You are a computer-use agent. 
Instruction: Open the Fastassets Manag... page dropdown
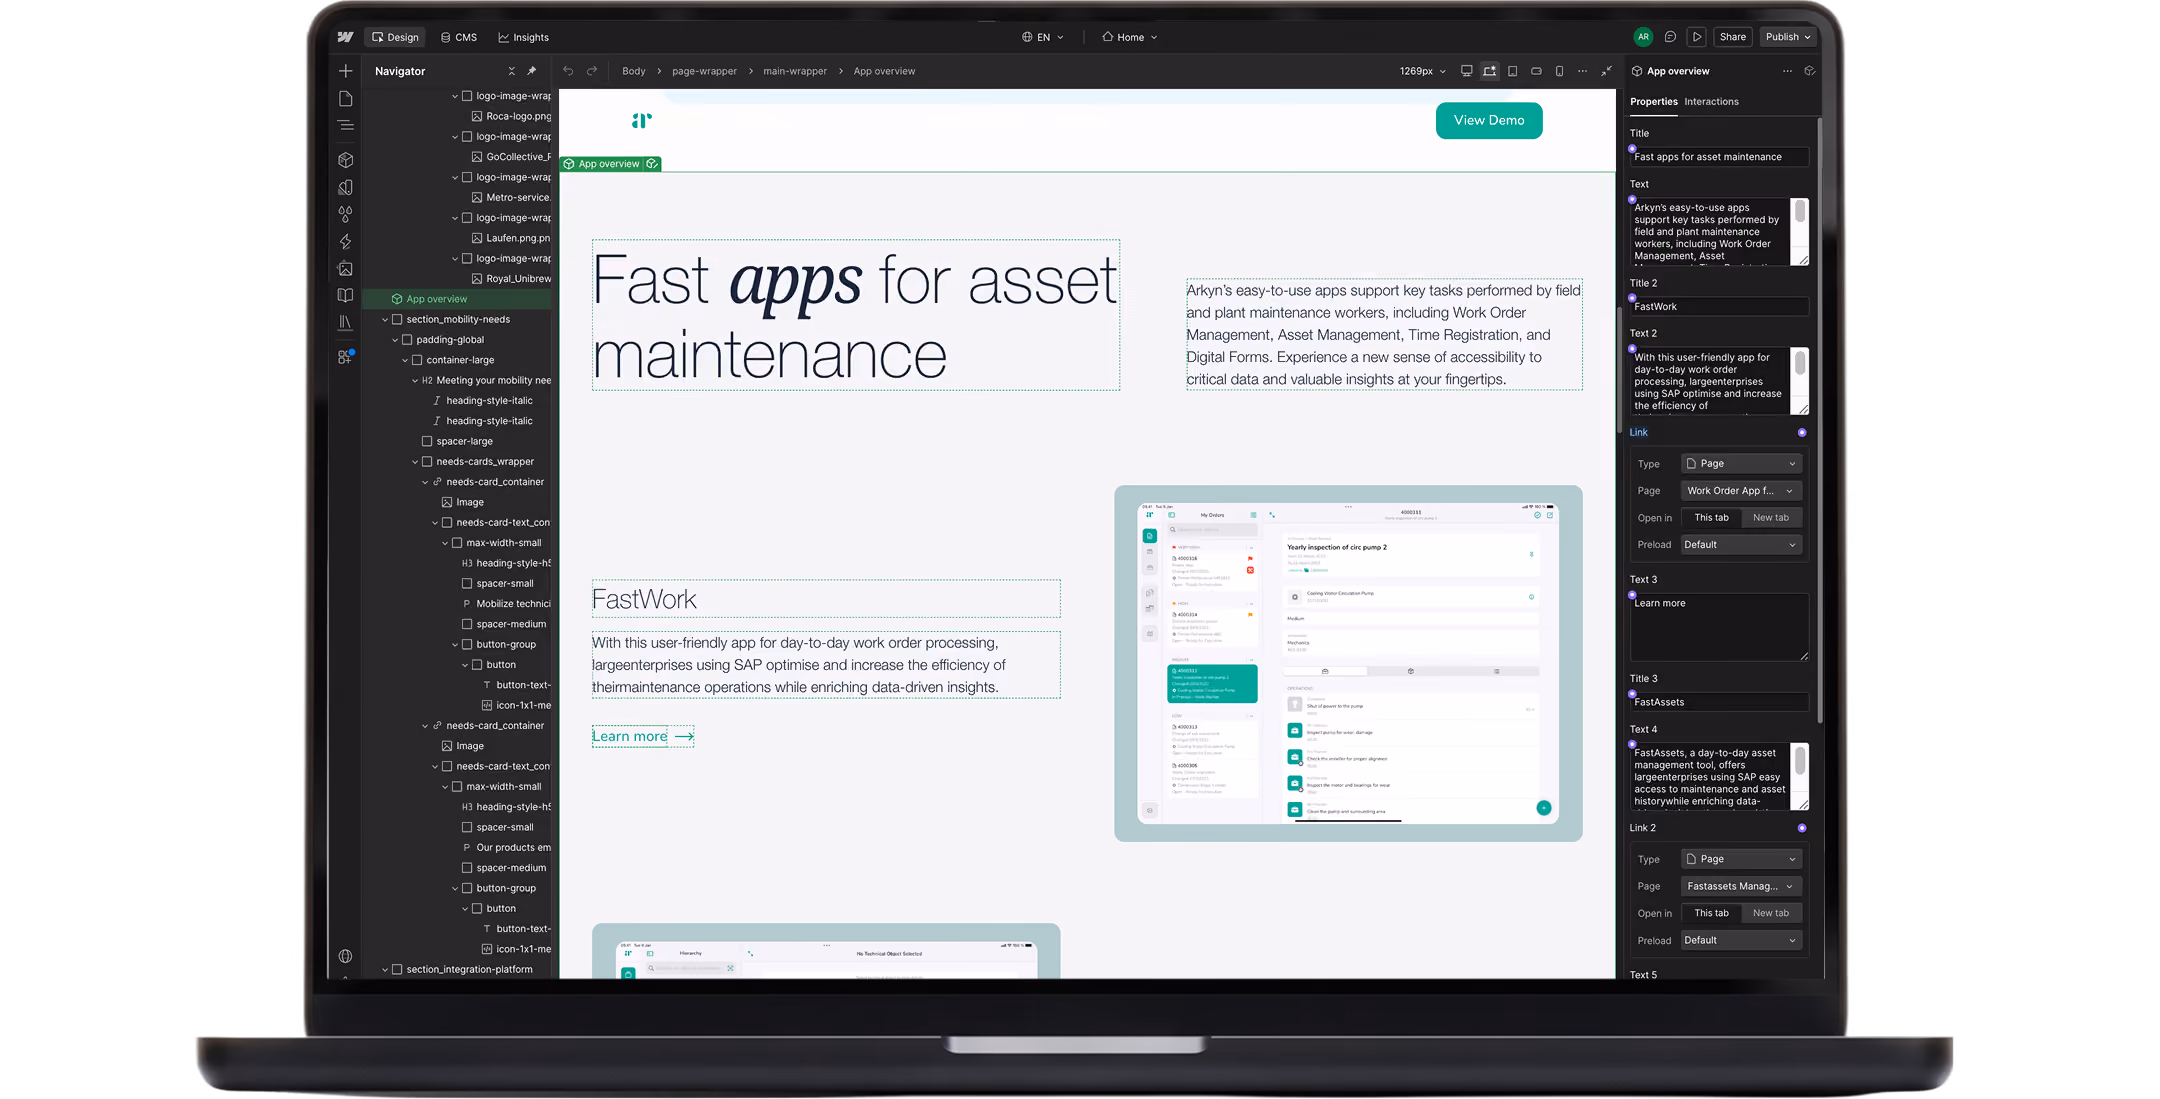tap(1740, 886)
